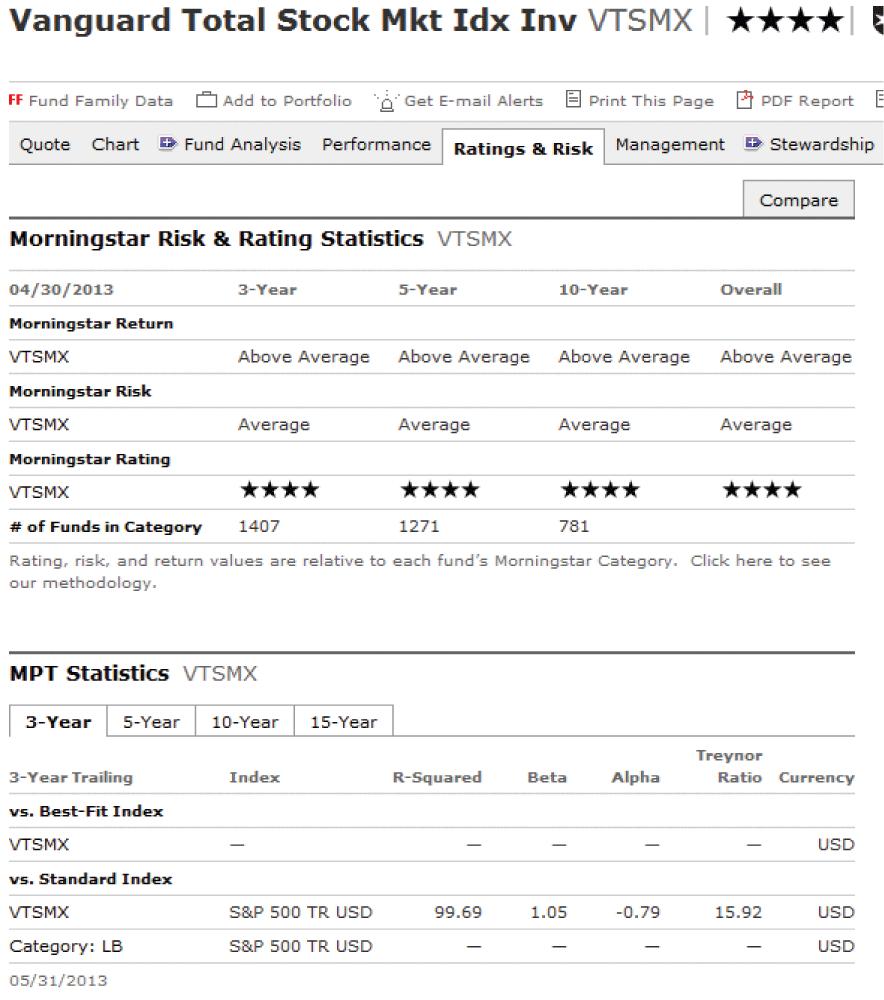Open the Management tab
884x1000 pixels.
click(x=670, y=145)
